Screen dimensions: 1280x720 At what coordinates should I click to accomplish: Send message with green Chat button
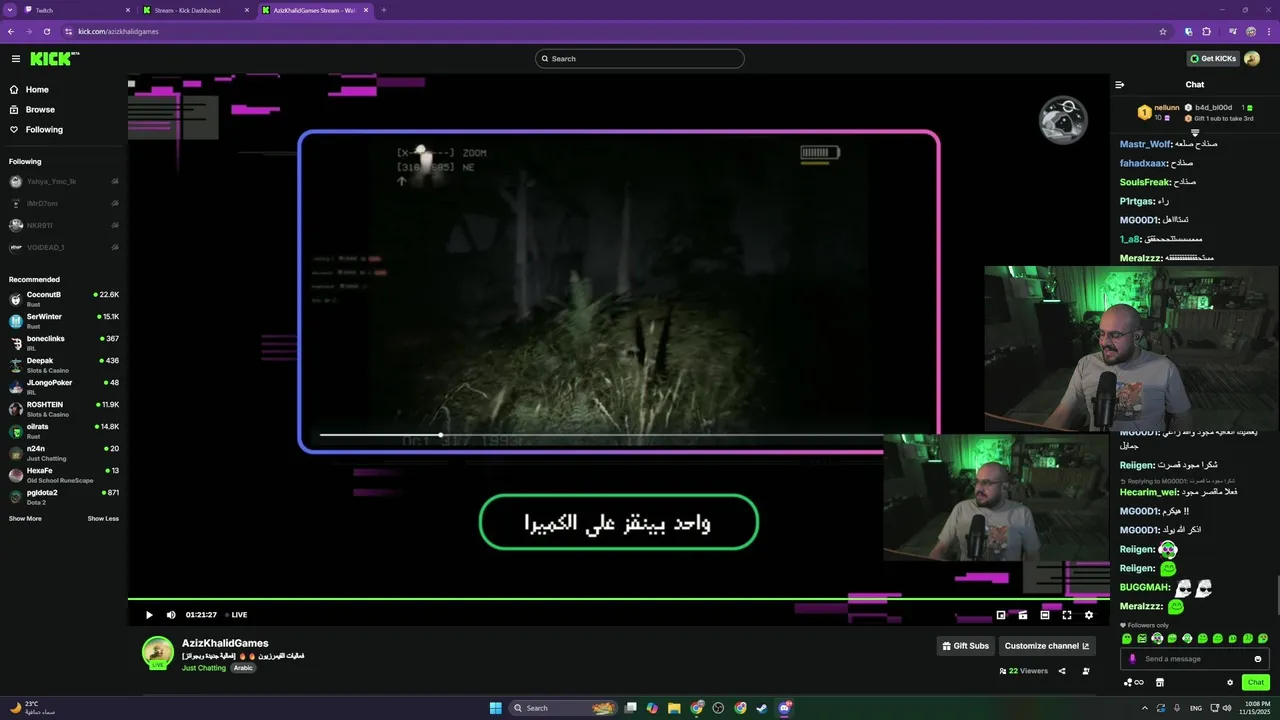tap(1256, 683)
